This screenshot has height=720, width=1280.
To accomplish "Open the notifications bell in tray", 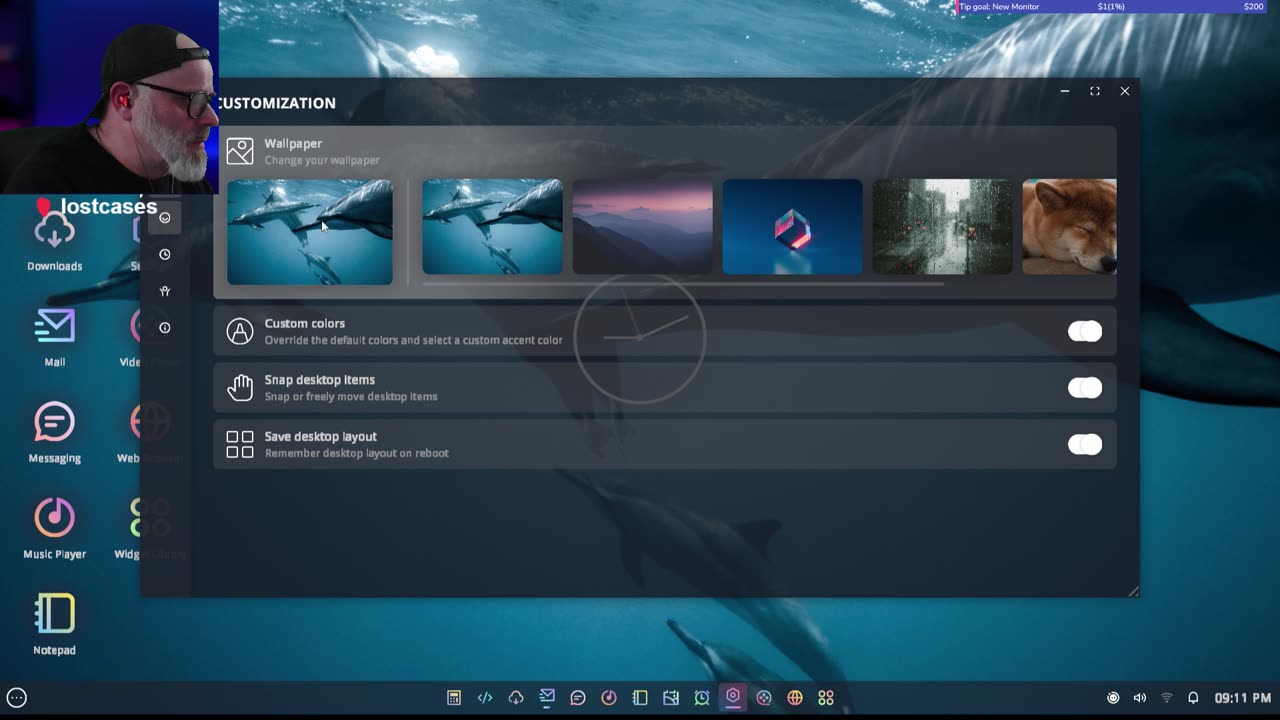I will pos(1193,698).
